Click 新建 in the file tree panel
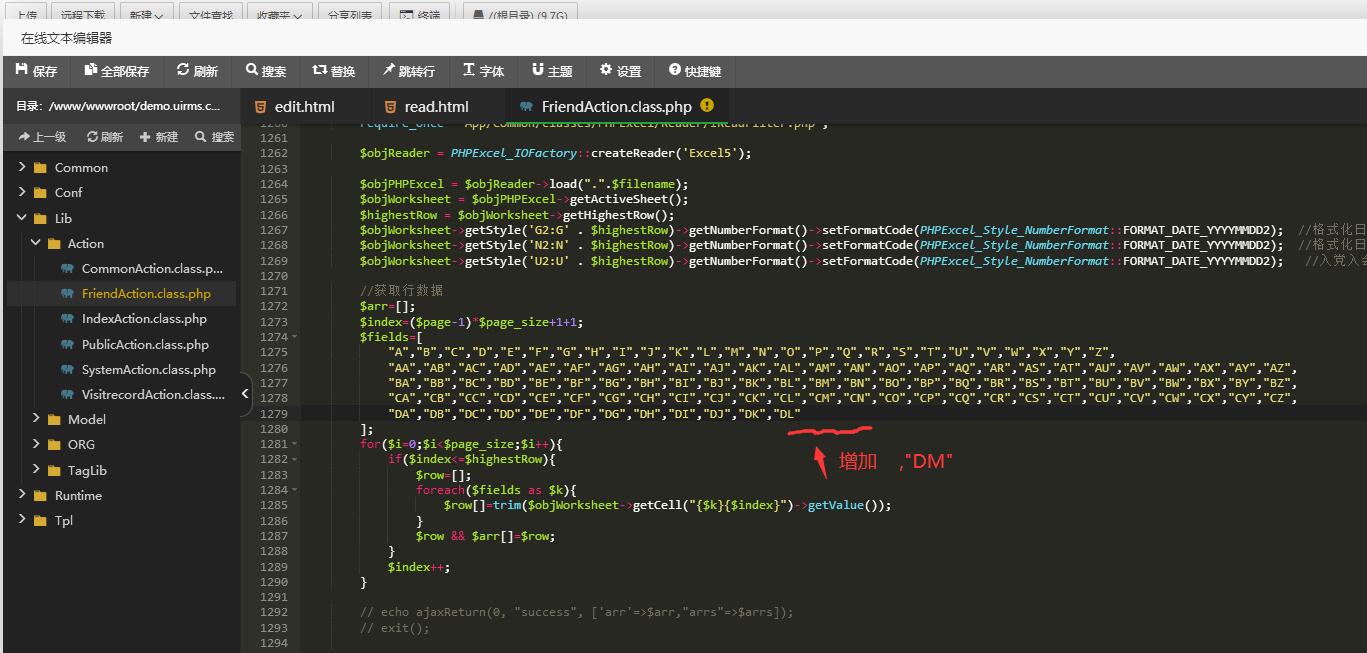1367x653 pixels. (159, 137)
